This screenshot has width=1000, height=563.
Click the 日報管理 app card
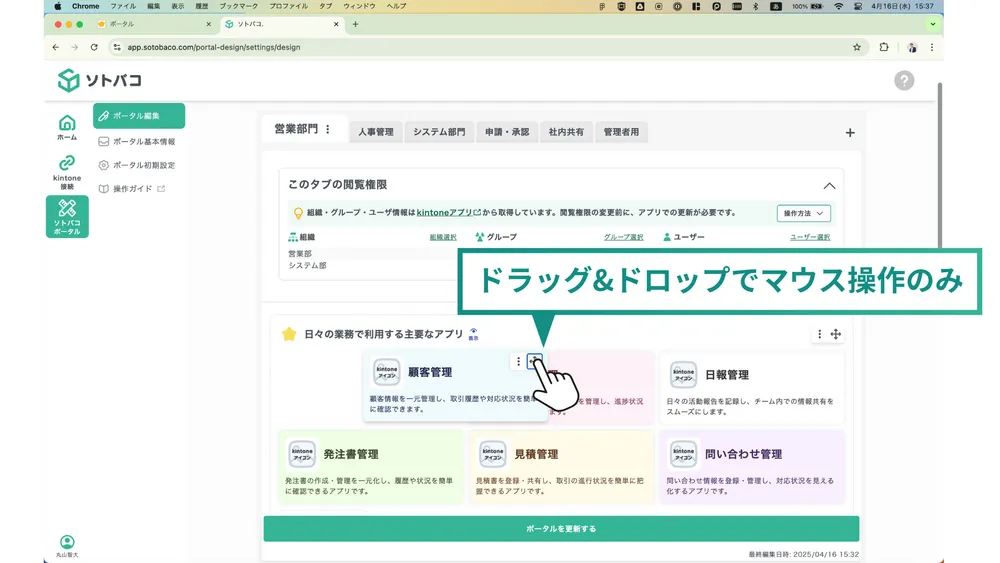point(752,387)
